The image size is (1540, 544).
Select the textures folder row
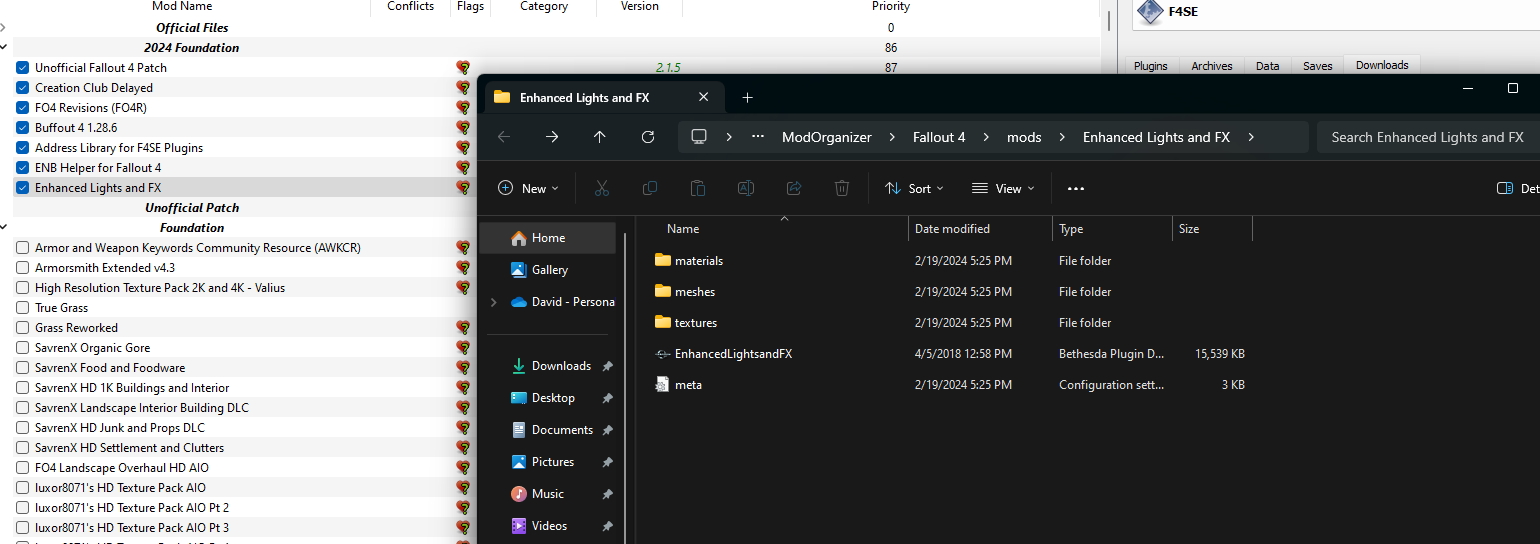pos(952,323)
